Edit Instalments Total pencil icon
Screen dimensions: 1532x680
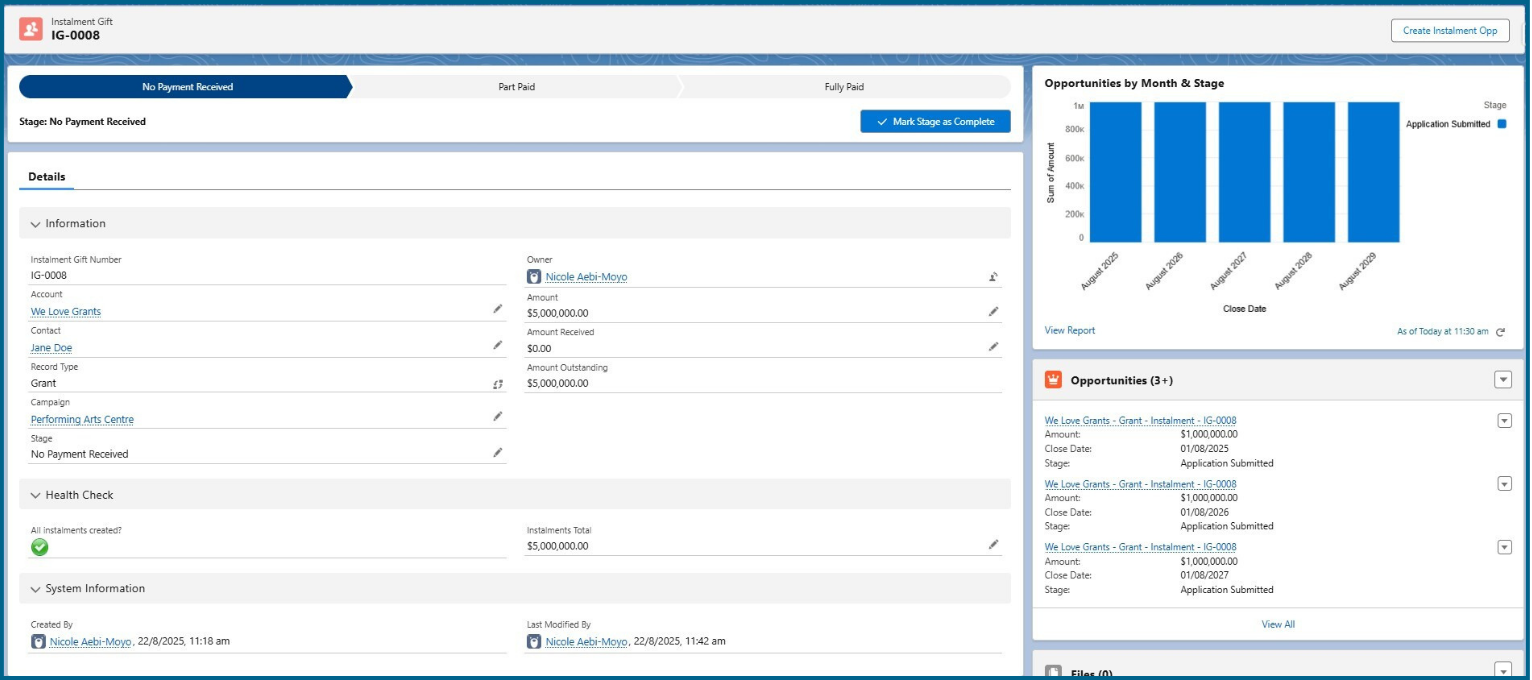tap(993, 545)
